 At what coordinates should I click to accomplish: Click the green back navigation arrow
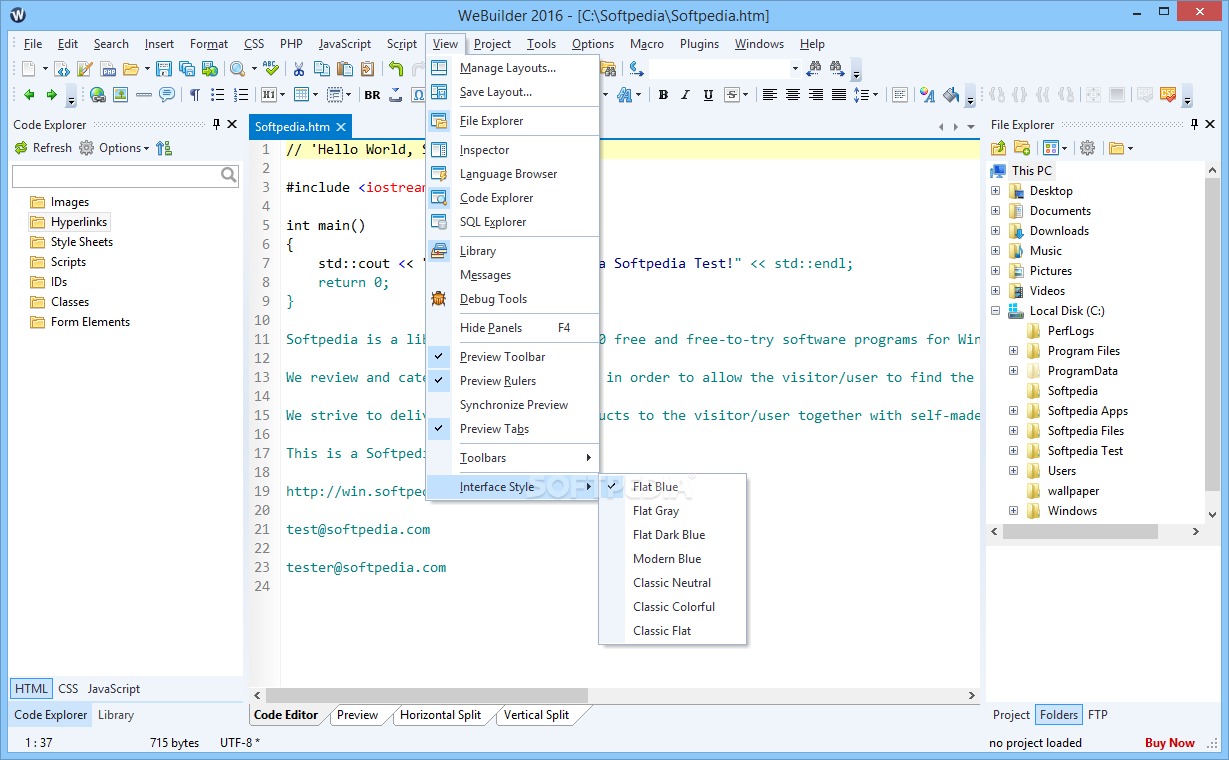pyautogui.click(x=29, y=95)
